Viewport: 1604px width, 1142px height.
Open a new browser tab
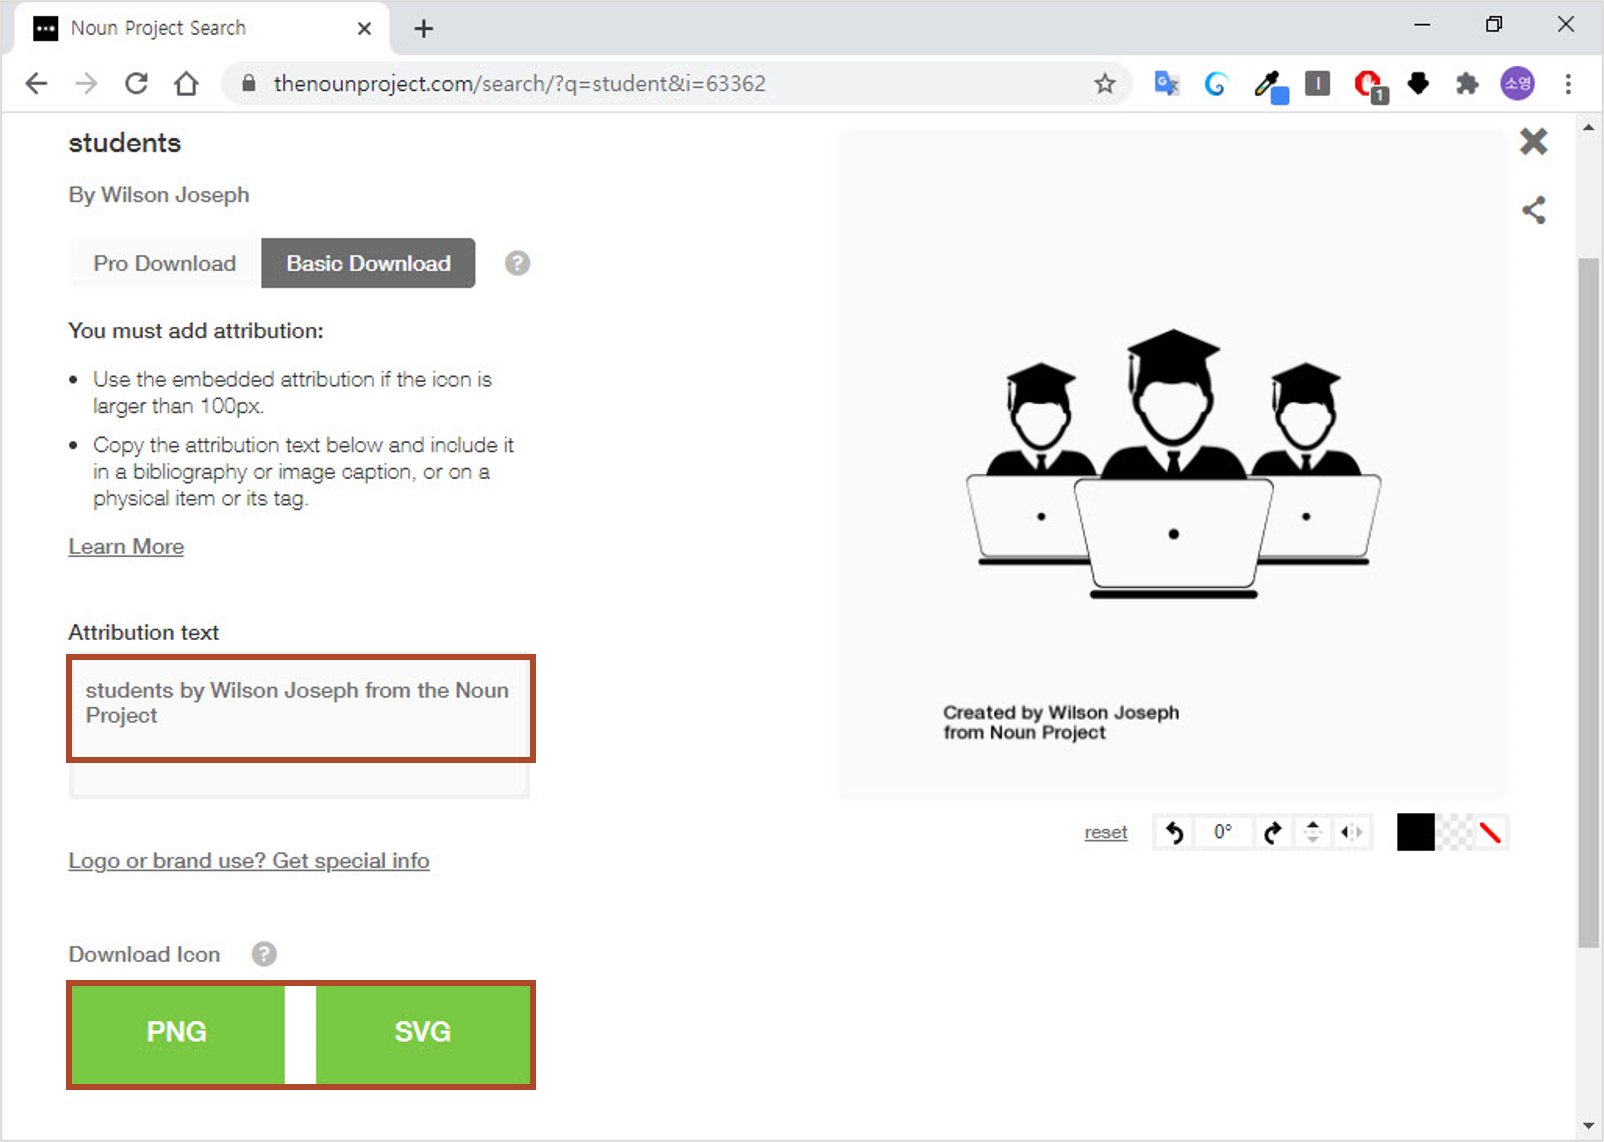tap(424, 29)
